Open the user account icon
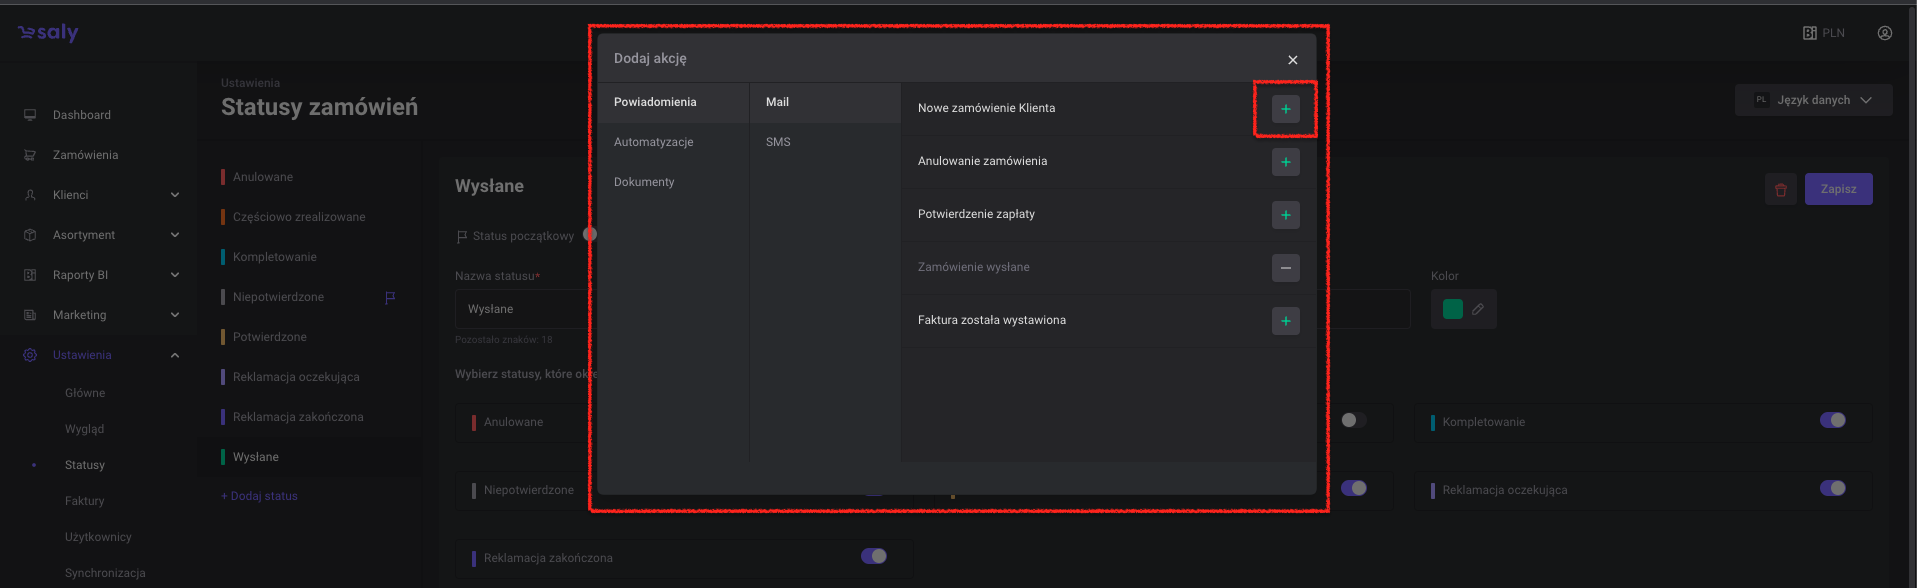 [x=1884, y=33]
